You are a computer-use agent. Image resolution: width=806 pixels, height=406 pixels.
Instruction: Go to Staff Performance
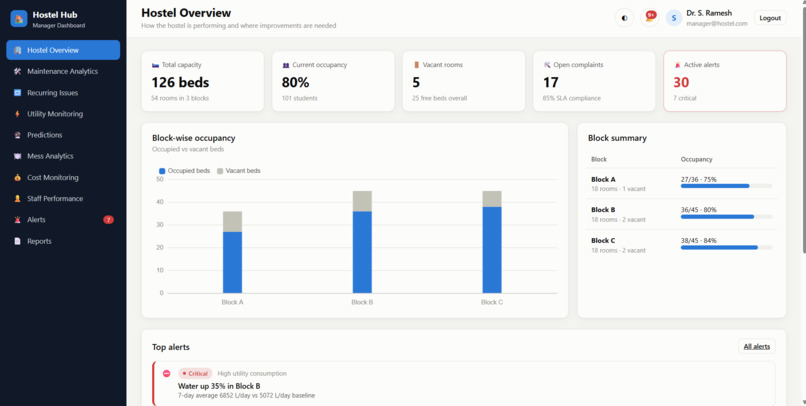(x=63, y=199)
